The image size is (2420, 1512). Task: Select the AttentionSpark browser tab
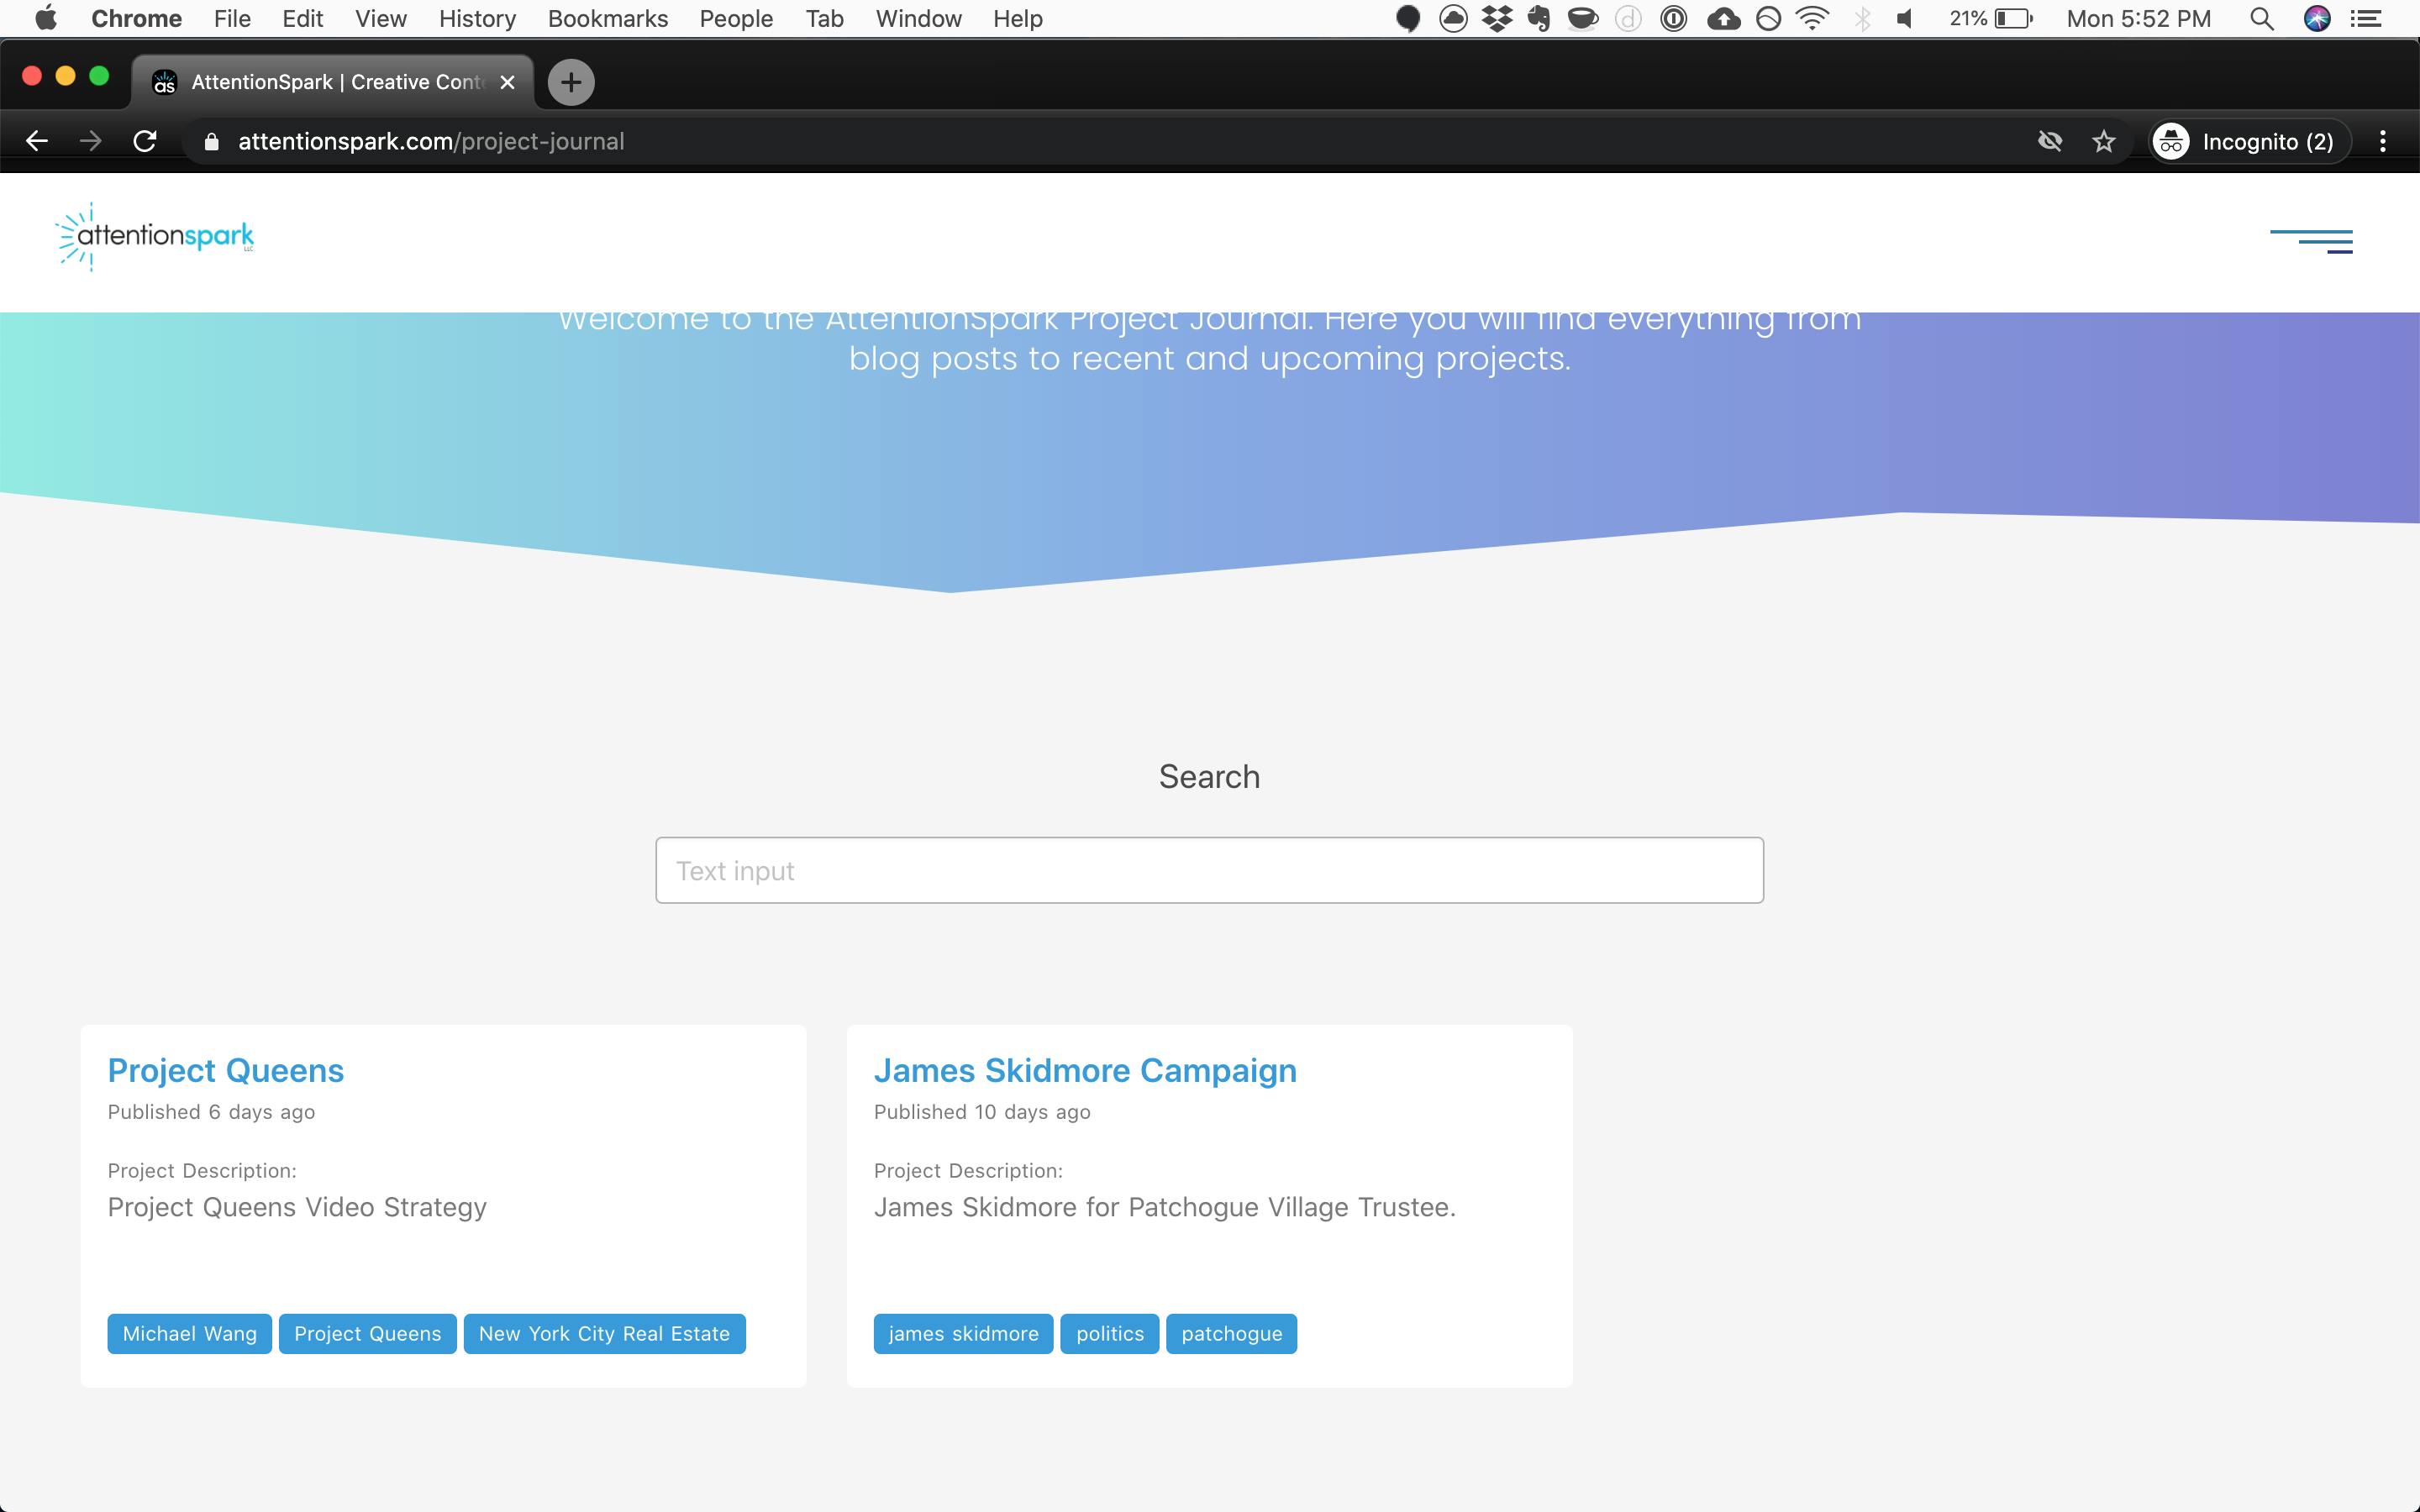pos(333,82)
